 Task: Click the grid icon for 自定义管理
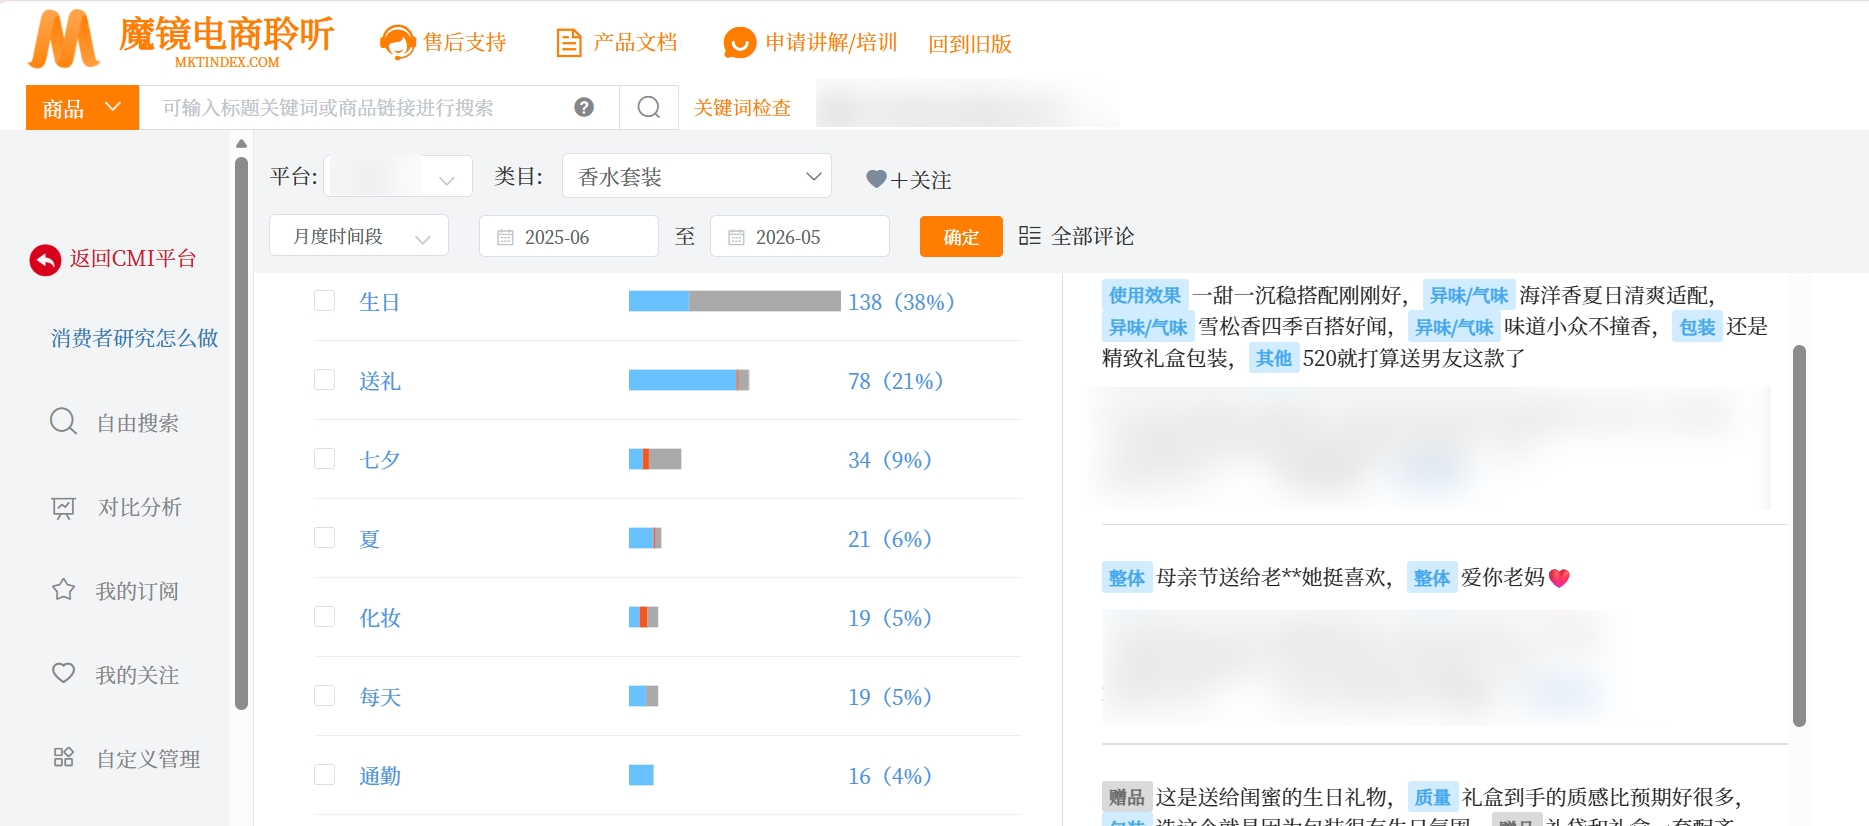coord(63,757)
